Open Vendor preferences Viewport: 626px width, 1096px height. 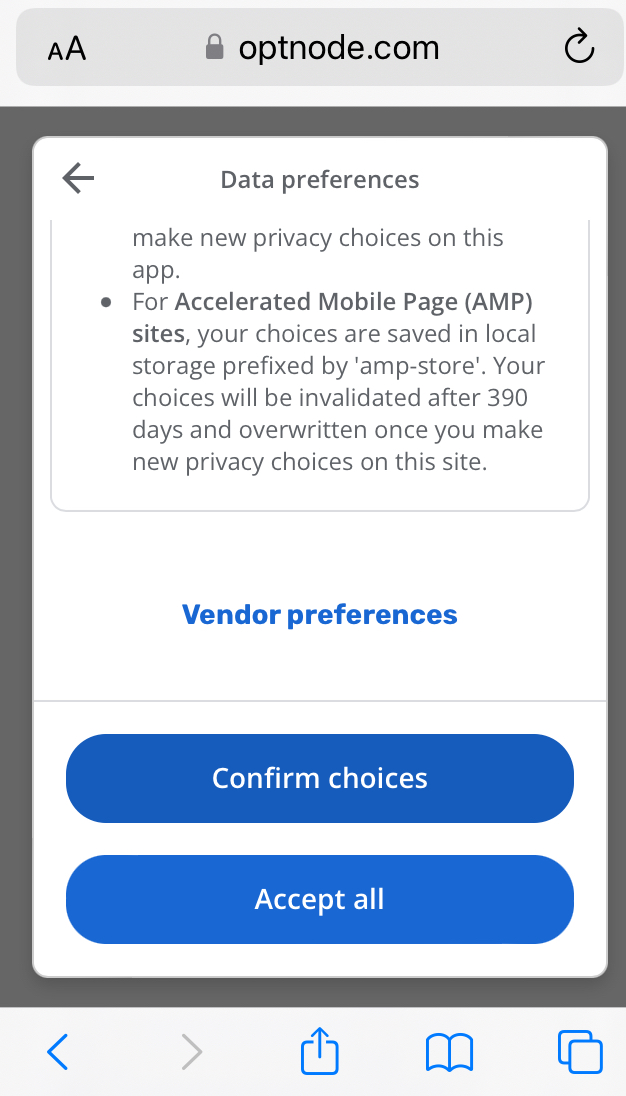pos(319,614)
